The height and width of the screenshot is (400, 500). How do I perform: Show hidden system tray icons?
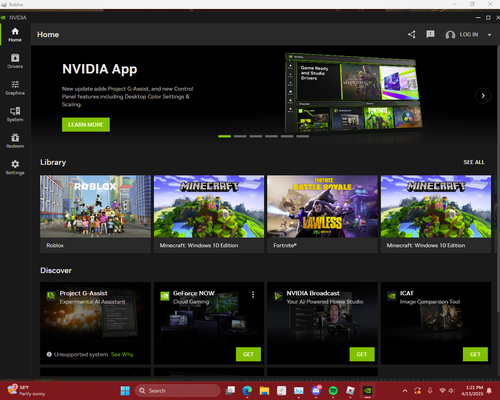405,391
